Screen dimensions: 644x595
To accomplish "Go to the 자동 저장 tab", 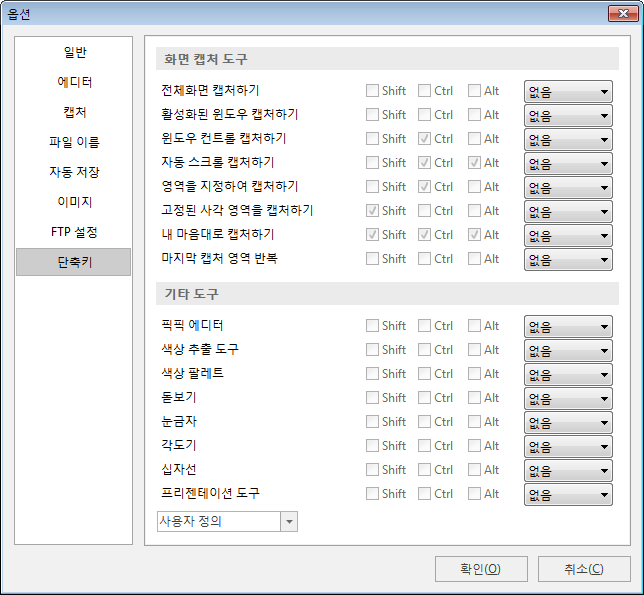I will 74,172.
